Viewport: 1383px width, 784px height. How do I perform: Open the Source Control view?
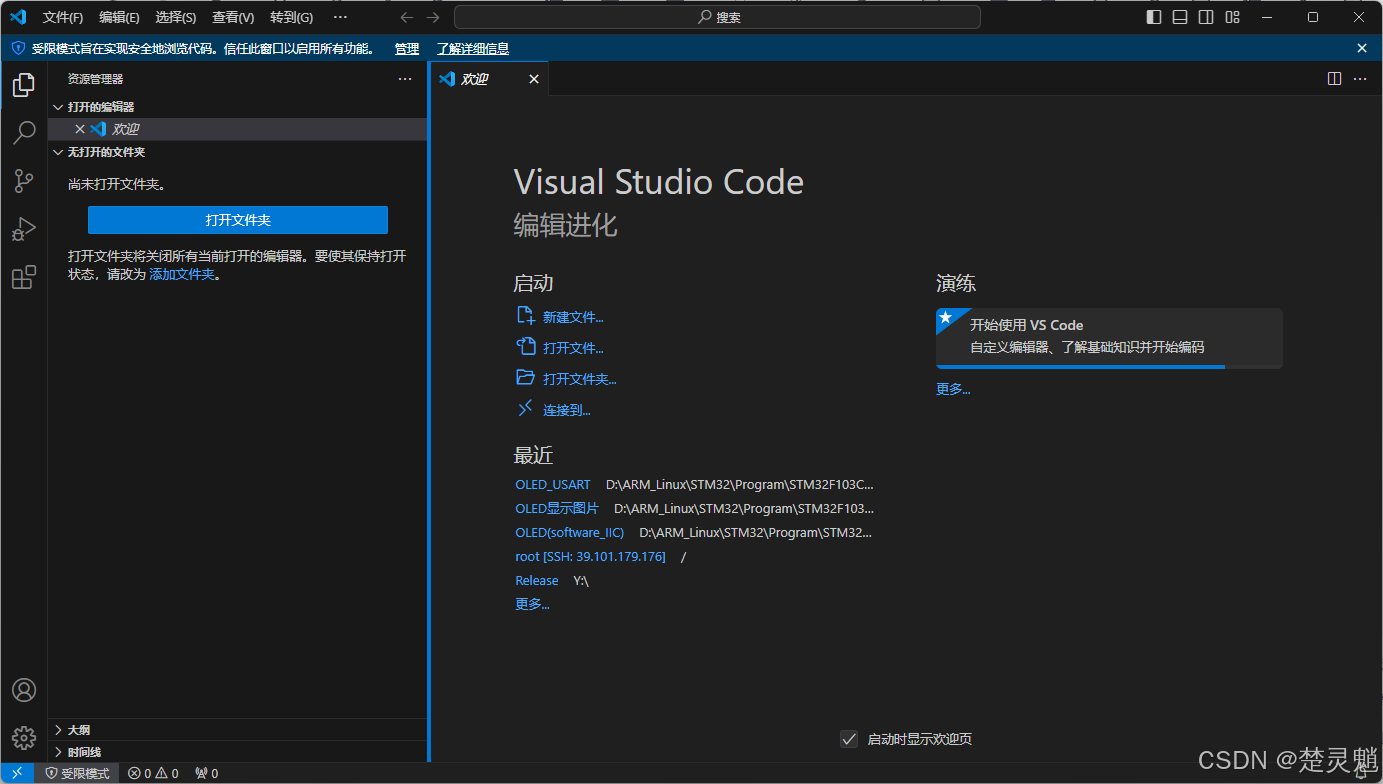[24, 181]
